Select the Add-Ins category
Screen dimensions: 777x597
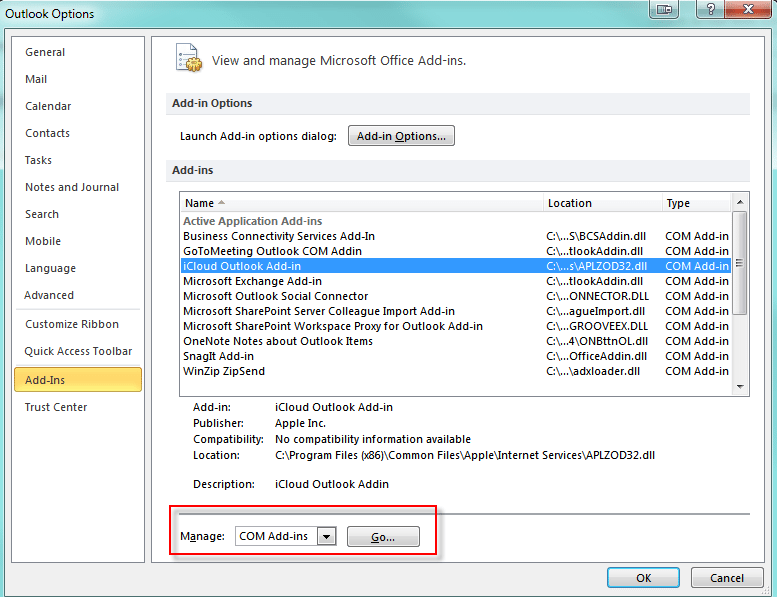(x=78, y=380)
